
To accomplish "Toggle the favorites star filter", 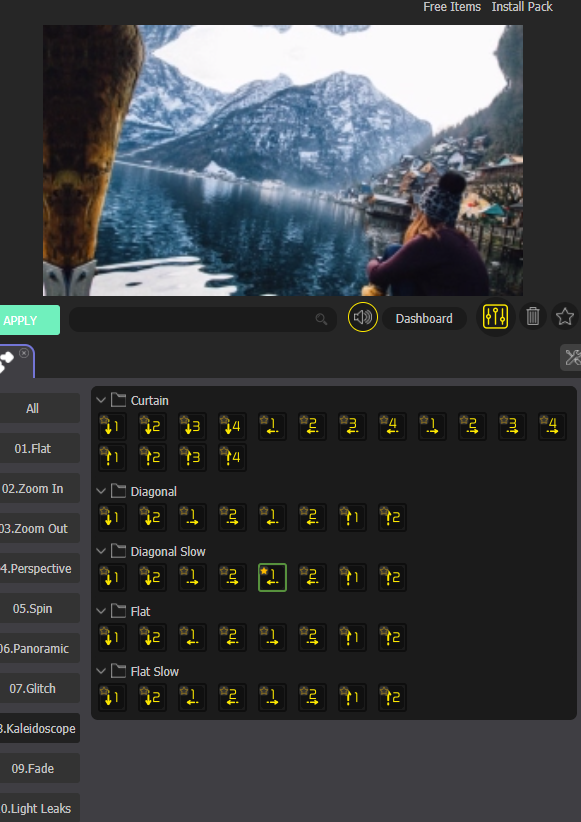I will tap(565, 317).
